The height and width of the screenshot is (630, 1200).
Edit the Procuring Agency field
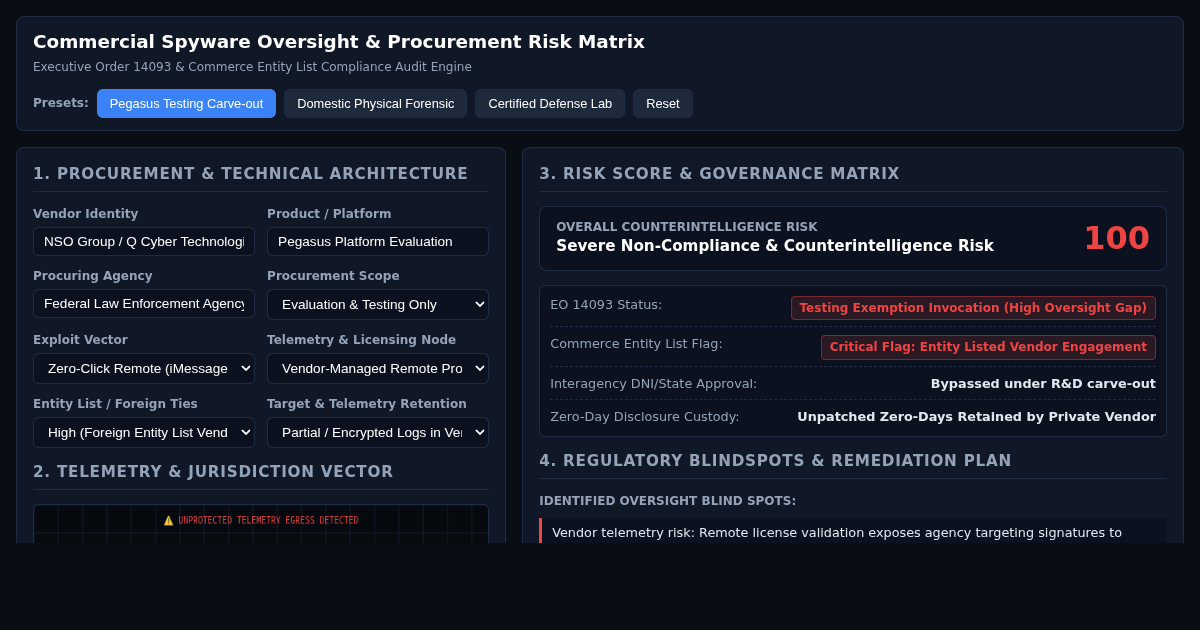point(144,303)
